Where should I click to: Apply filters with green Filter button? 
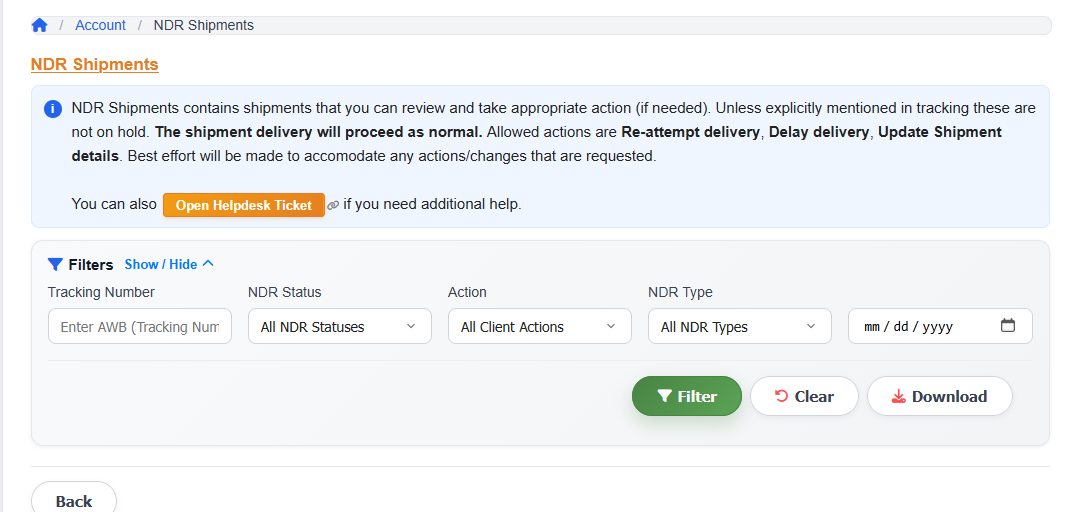tap(687, 396)
